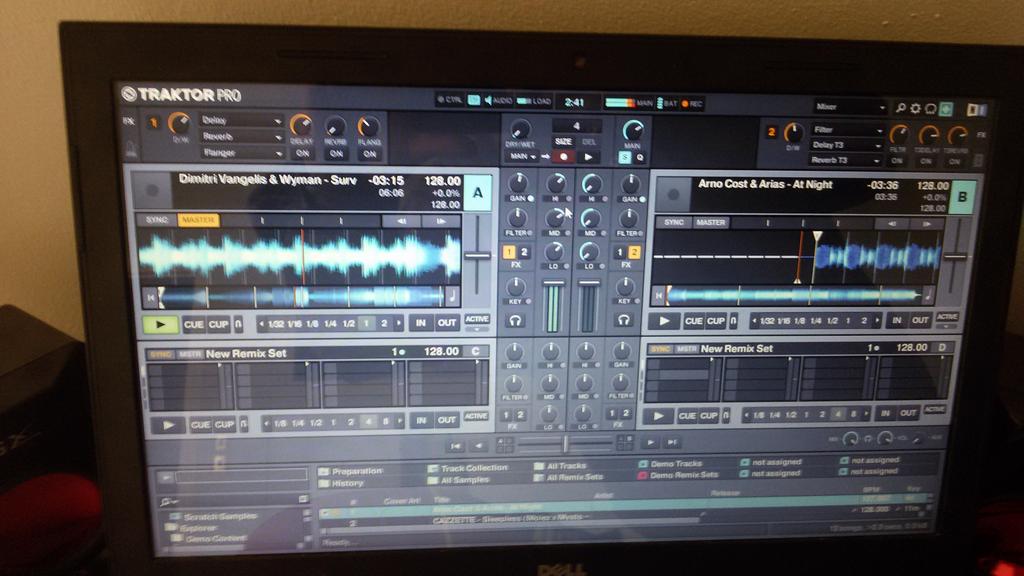Screen dimensions: 1024x576
Task: Select Deck B letter focus button
Action: tap(962, 197)
